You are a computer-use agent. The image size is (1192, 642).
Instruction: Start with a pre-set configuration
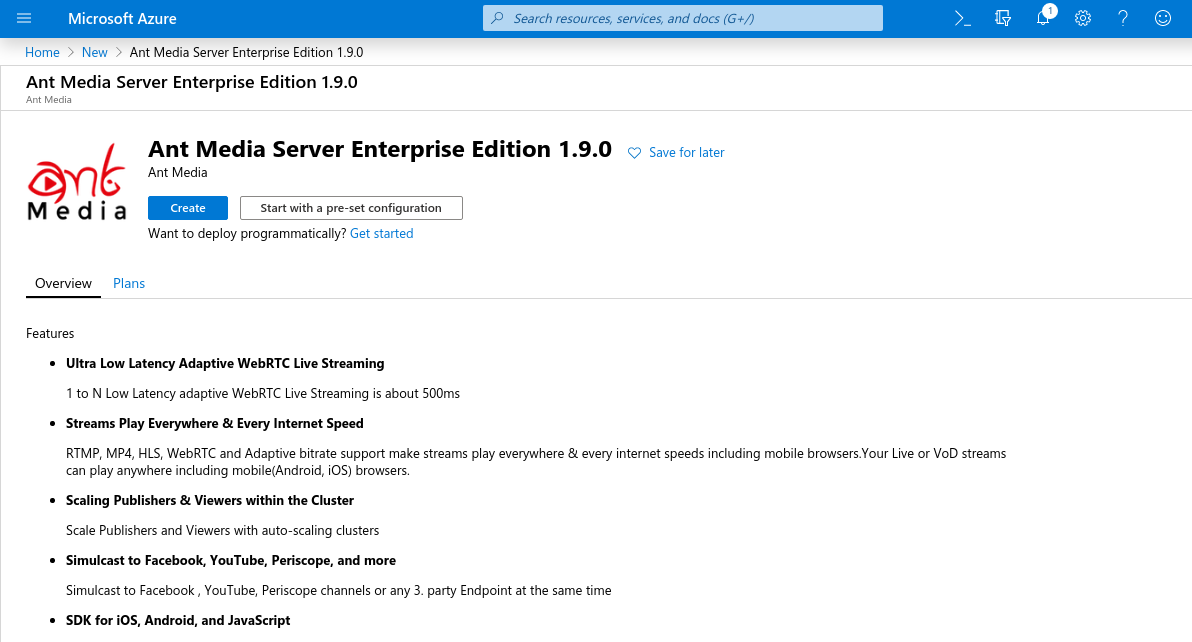point(351,208)
